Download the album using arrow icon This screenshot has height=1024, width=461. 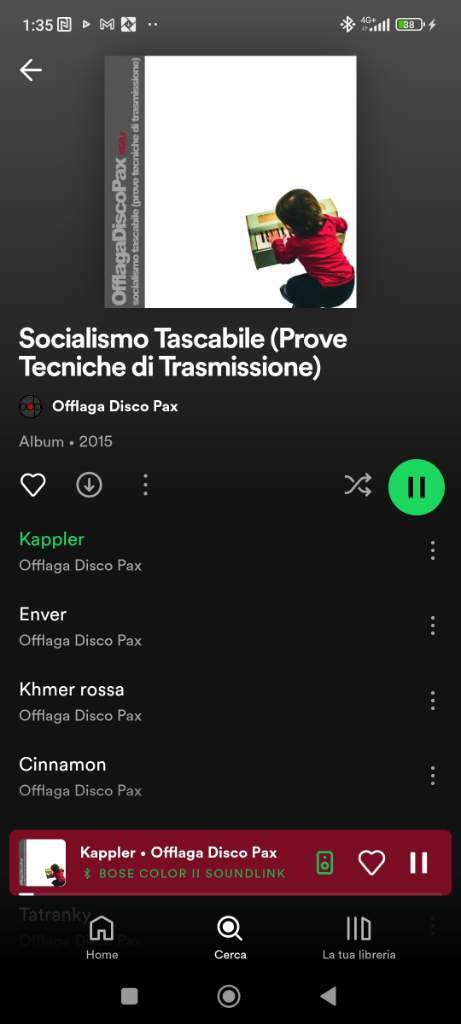pos(89,485)
